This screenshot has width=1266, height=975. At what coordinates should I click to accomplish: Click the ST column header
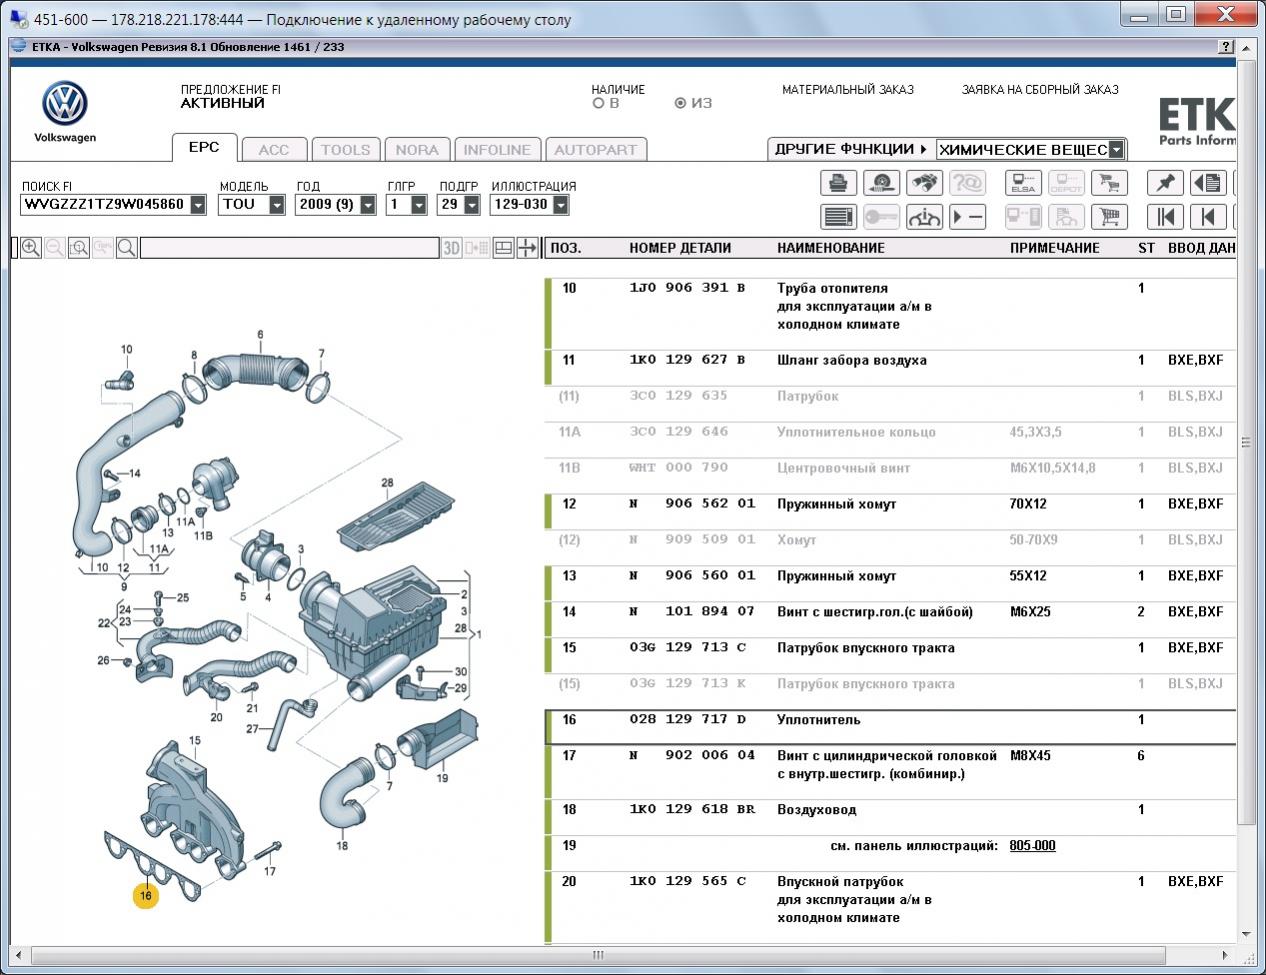pos(1146,248)
